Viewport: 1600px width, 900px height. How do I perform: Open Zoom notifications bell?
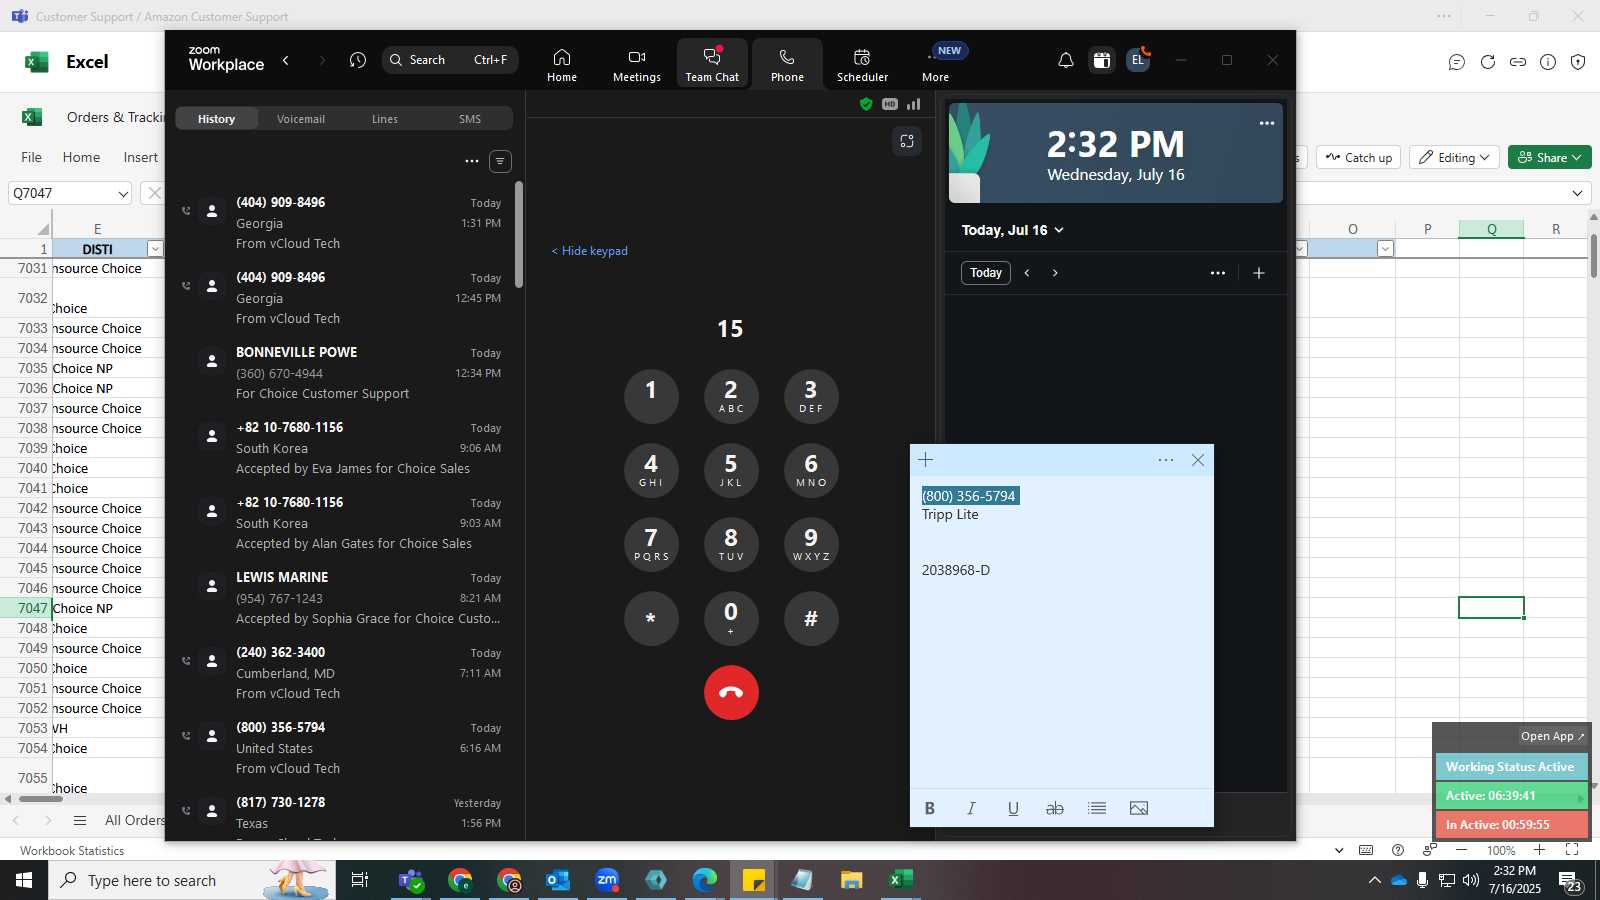point(1066,60)
